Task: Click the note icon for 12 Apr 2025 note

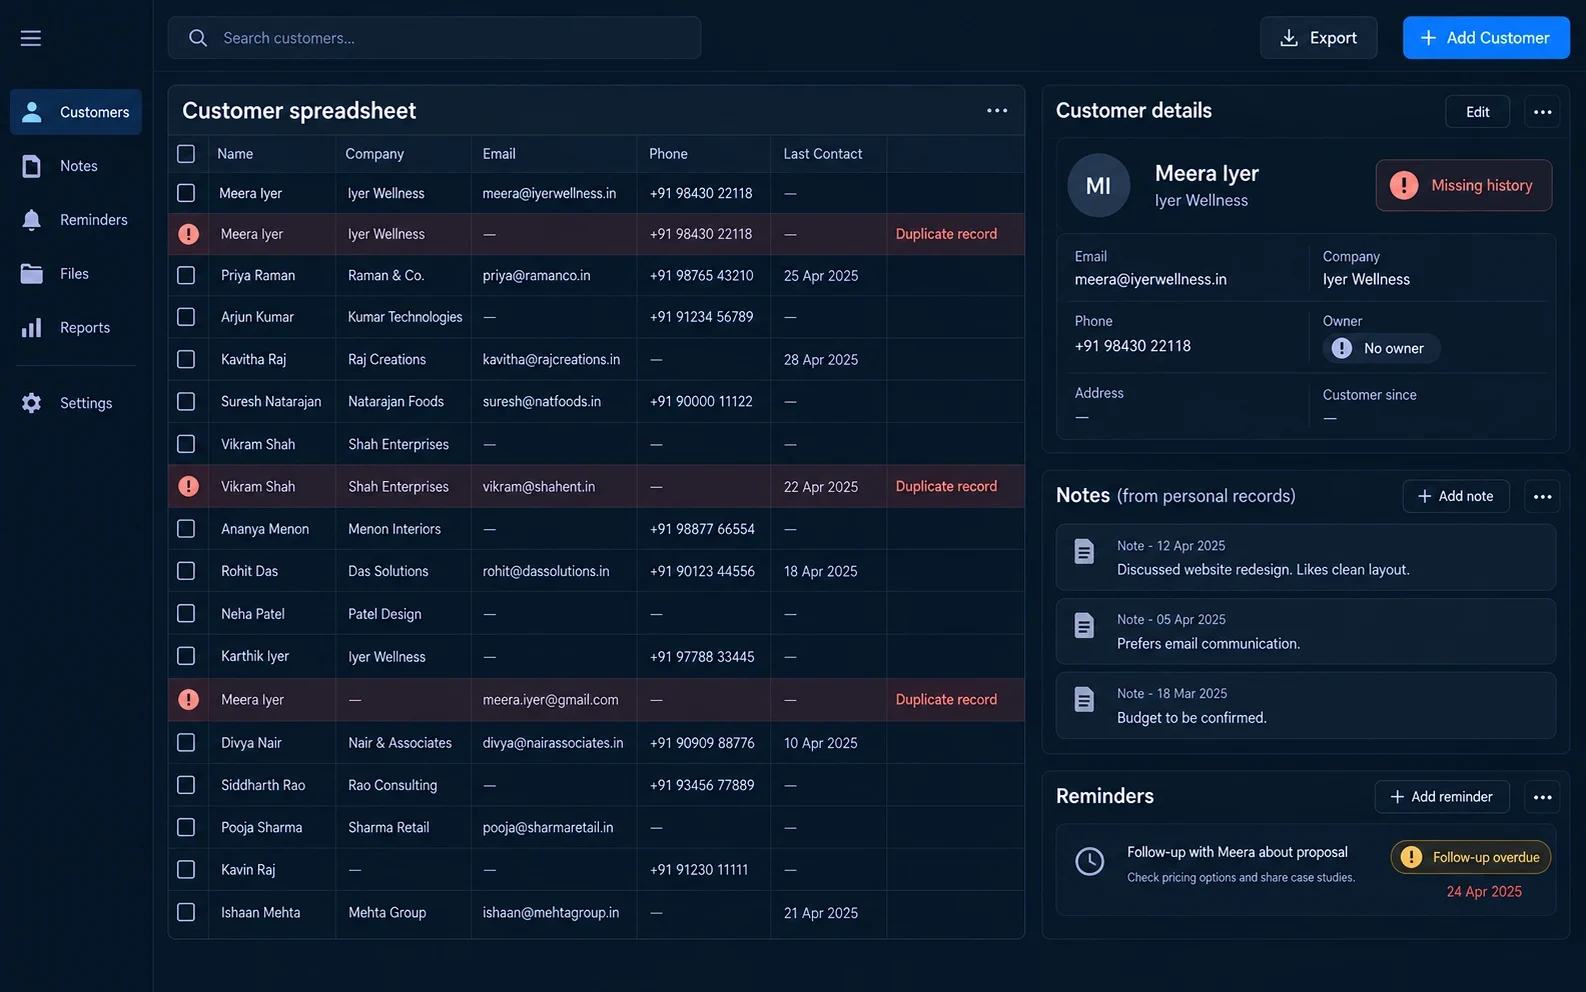Action: pyautogui.click(x=1084, y=551)
